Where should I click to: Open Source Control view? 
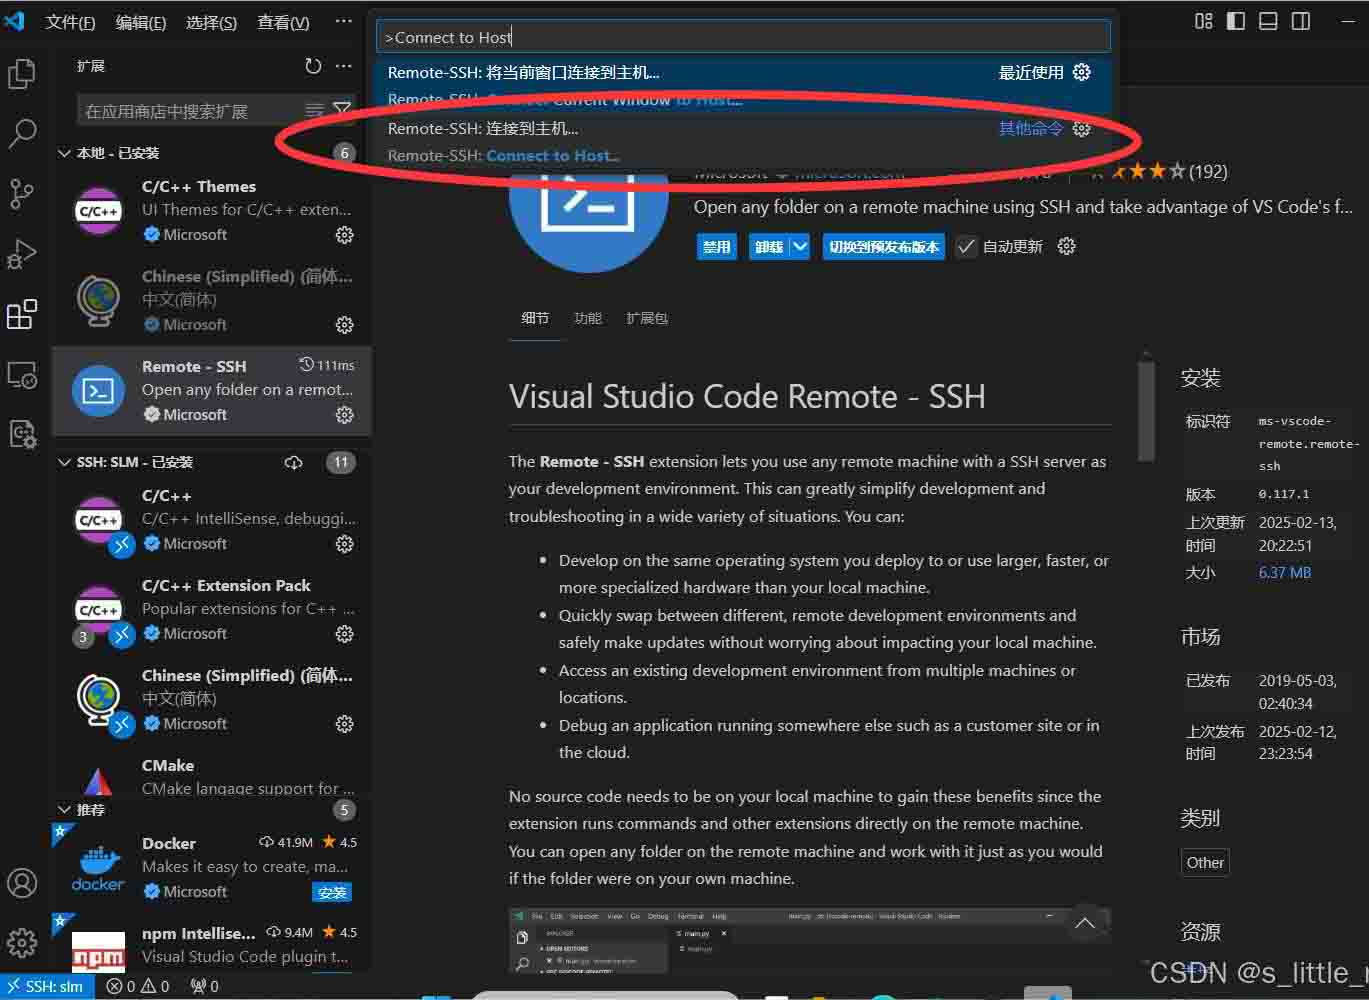[x=22, y=193]
